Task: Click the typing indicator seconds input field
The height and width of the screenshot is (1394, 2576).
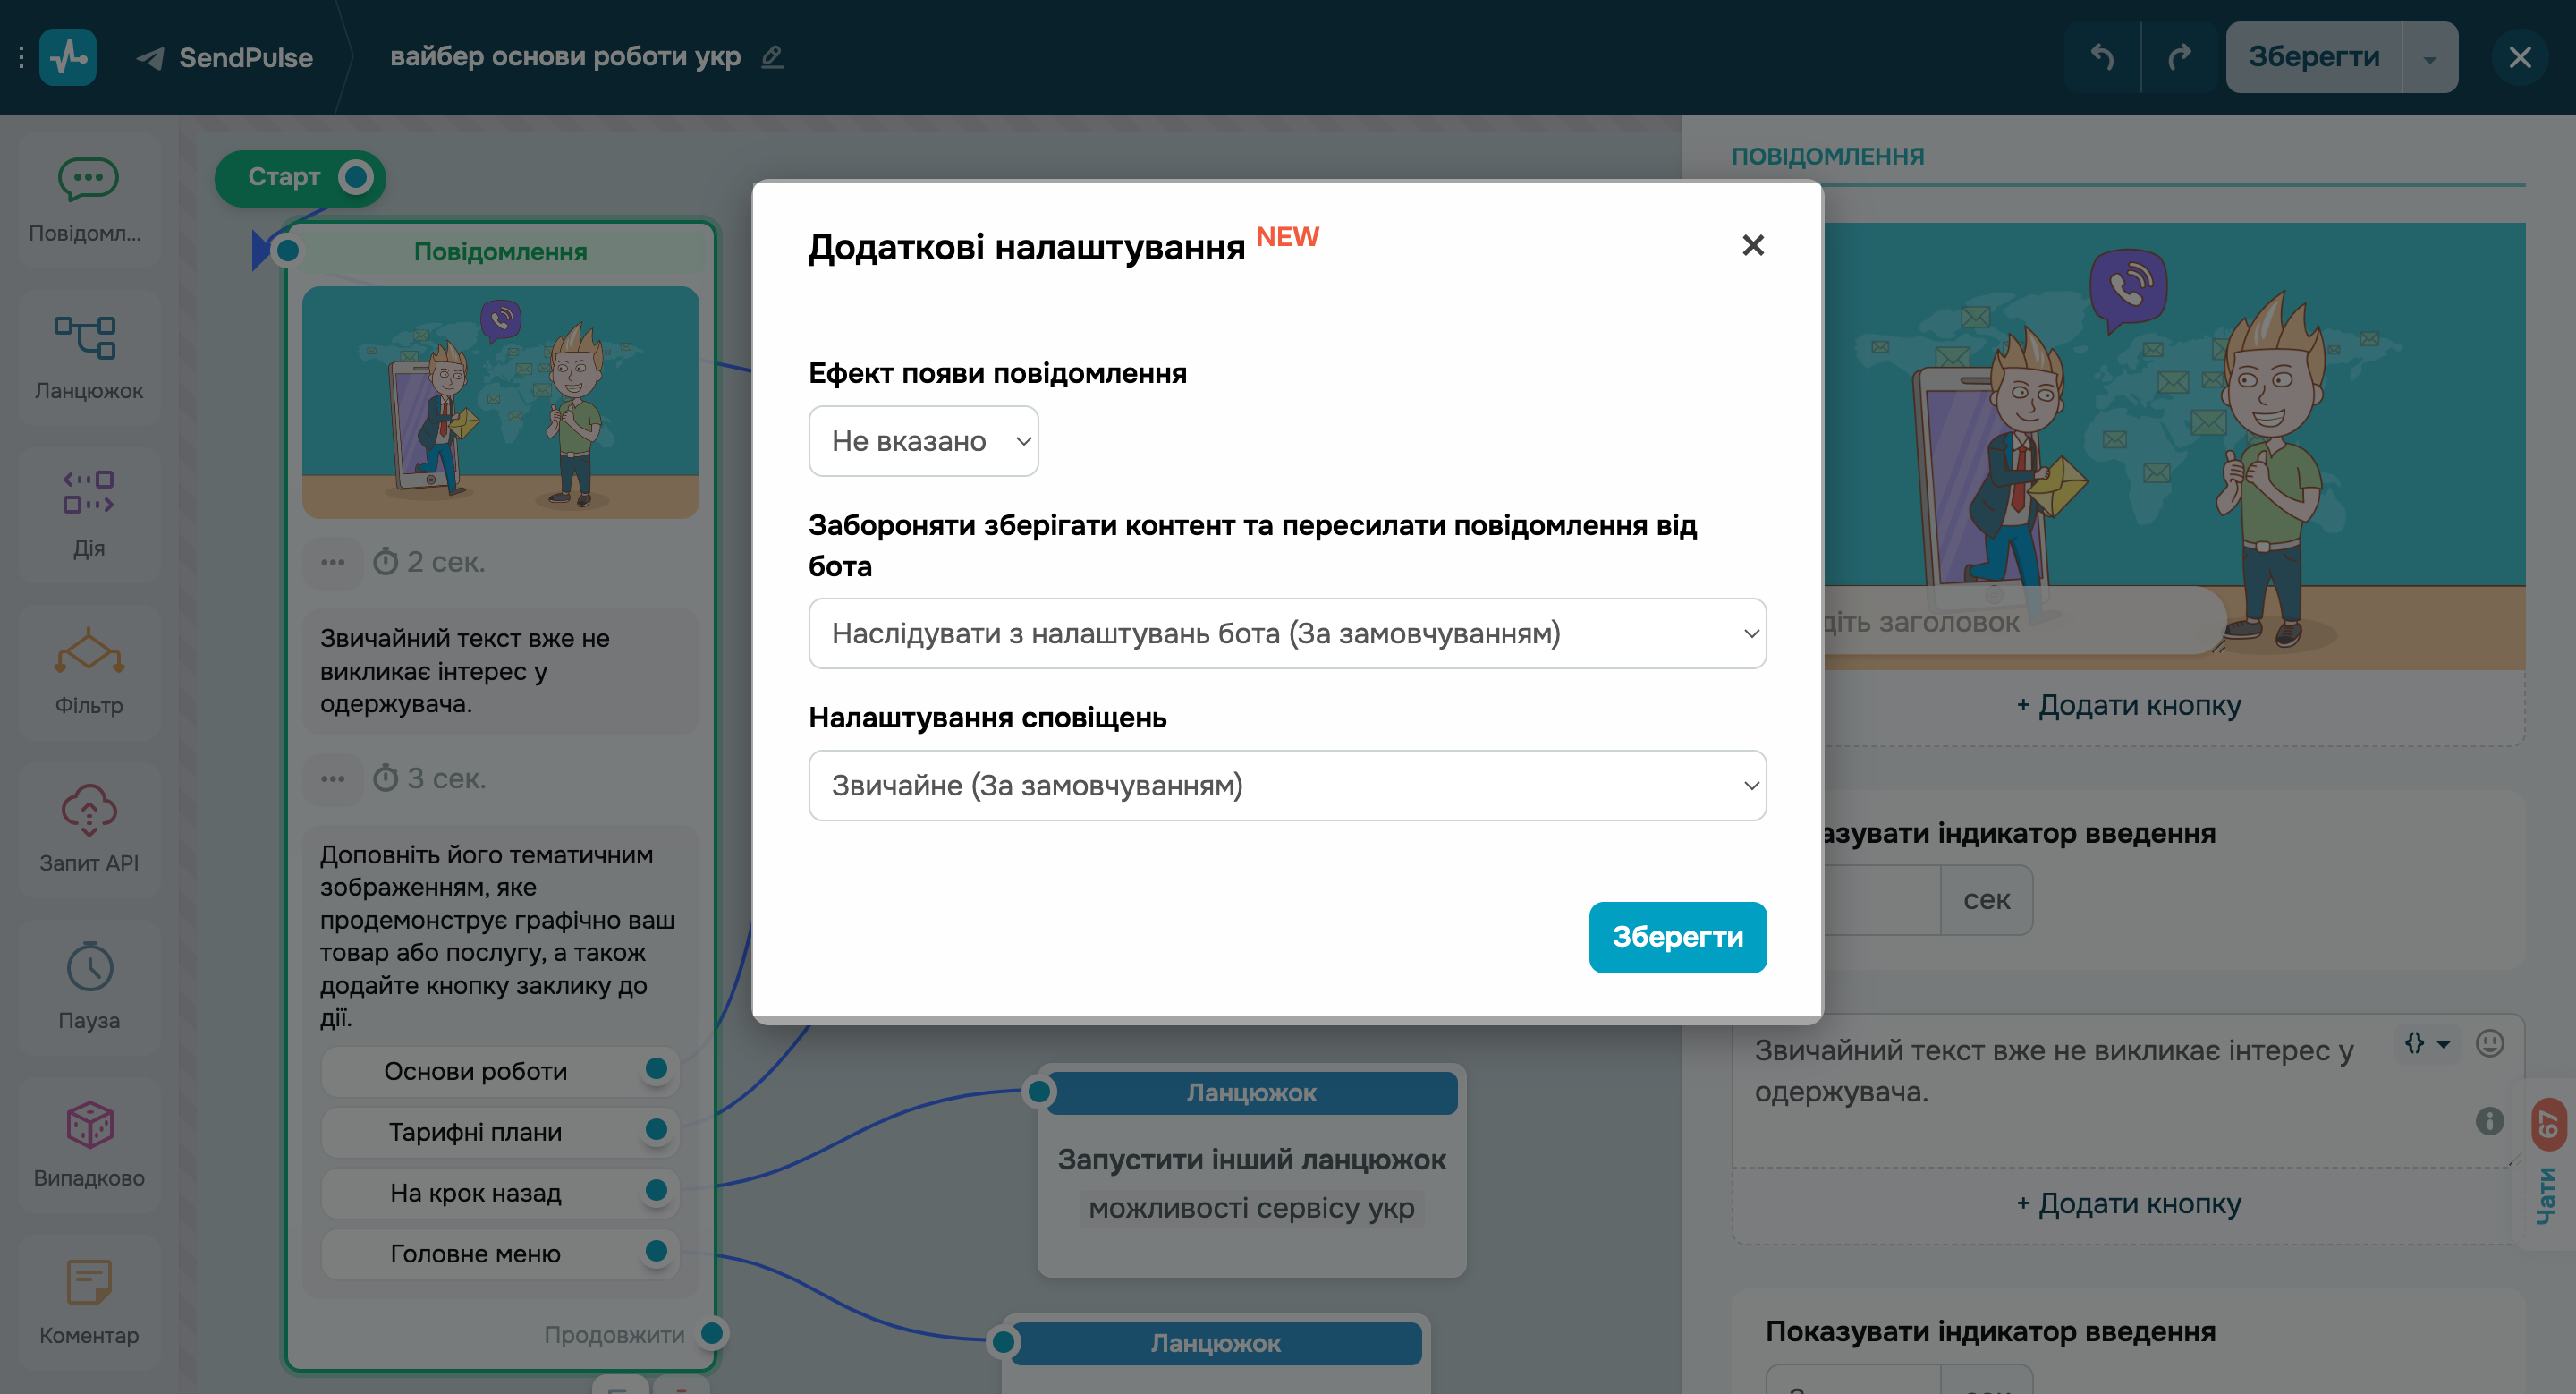Action: [x=1880, y=899]
